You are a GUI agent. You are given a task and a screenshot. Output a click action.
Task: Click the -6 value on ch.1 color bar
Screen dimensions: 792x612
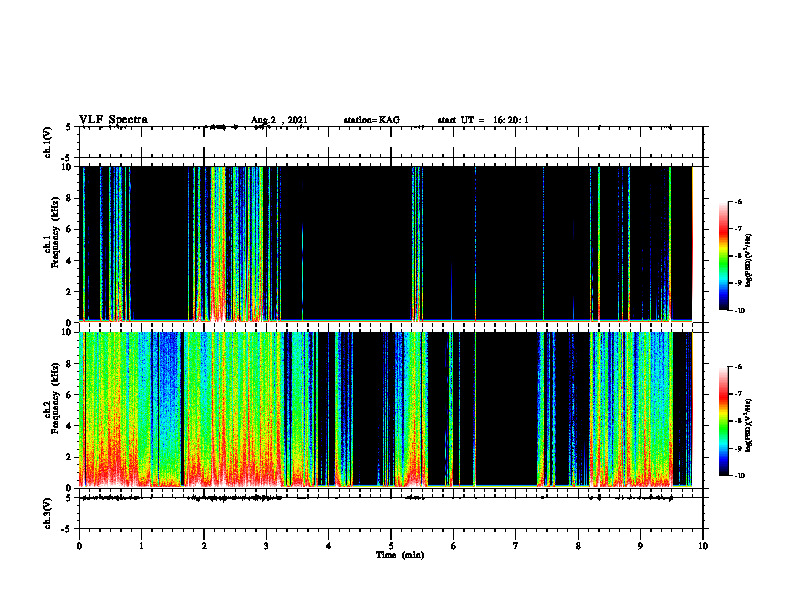[x=738, y=201]
